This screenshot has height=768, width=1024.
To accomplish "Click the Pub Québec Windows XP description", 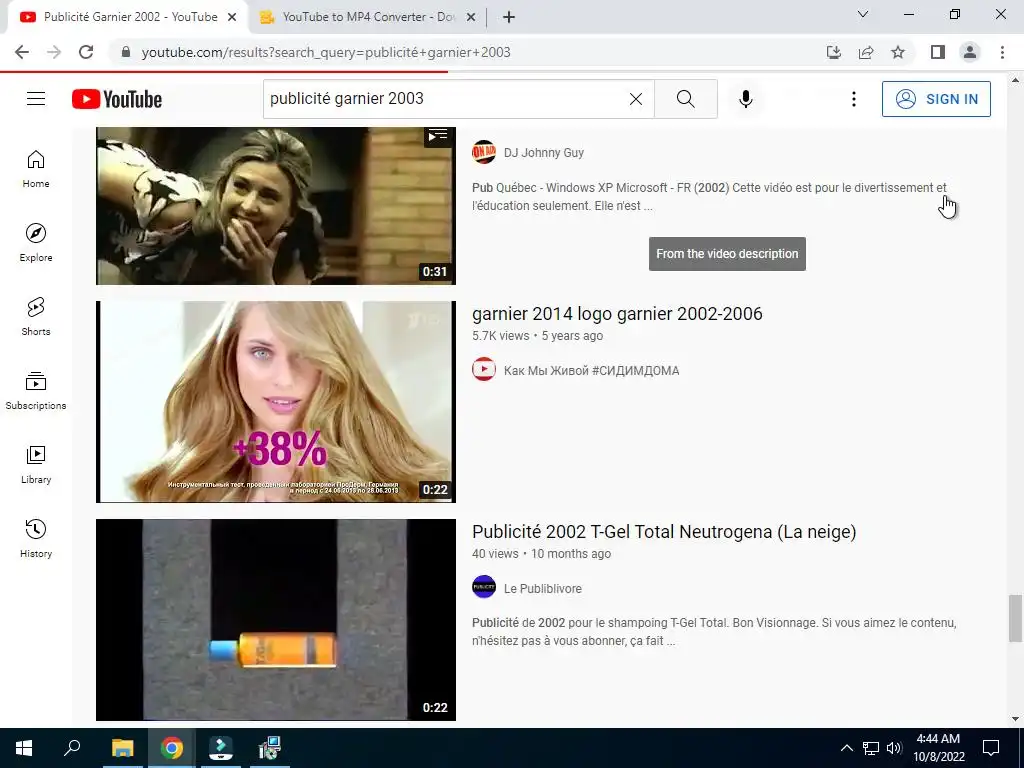I will pos(709,197).
